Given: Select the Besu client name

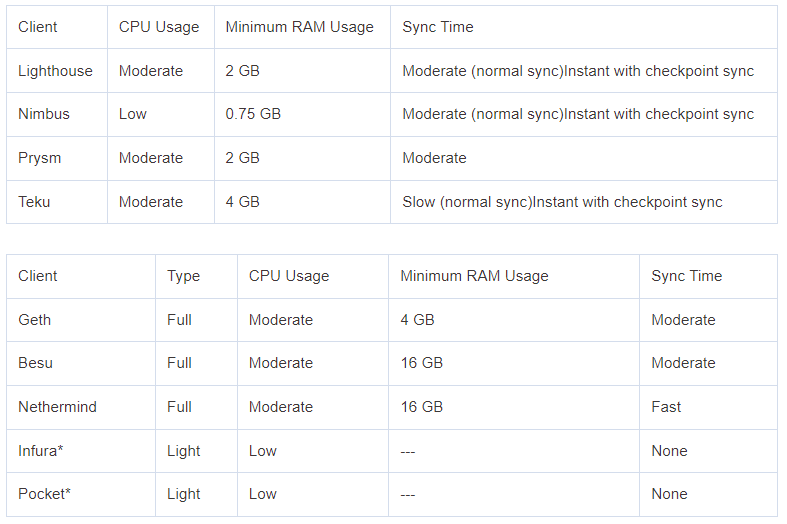Looking at the screenshot, I should tap(35, 363).
